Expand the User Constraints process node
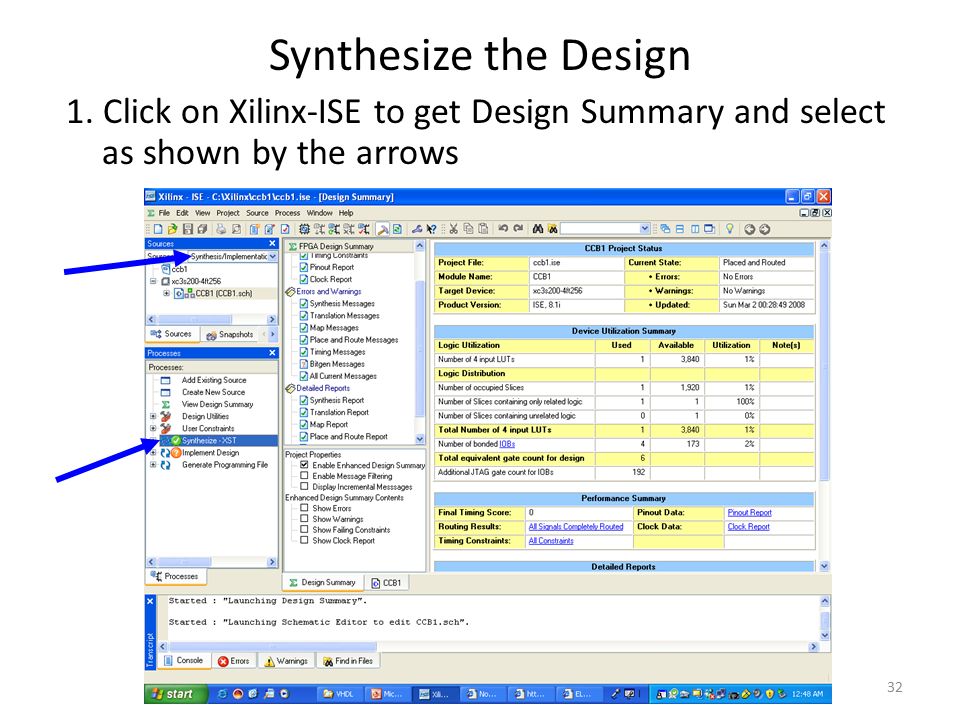This screenshot has width=960, height=720. pyautogui.click(x=153, y=429)
